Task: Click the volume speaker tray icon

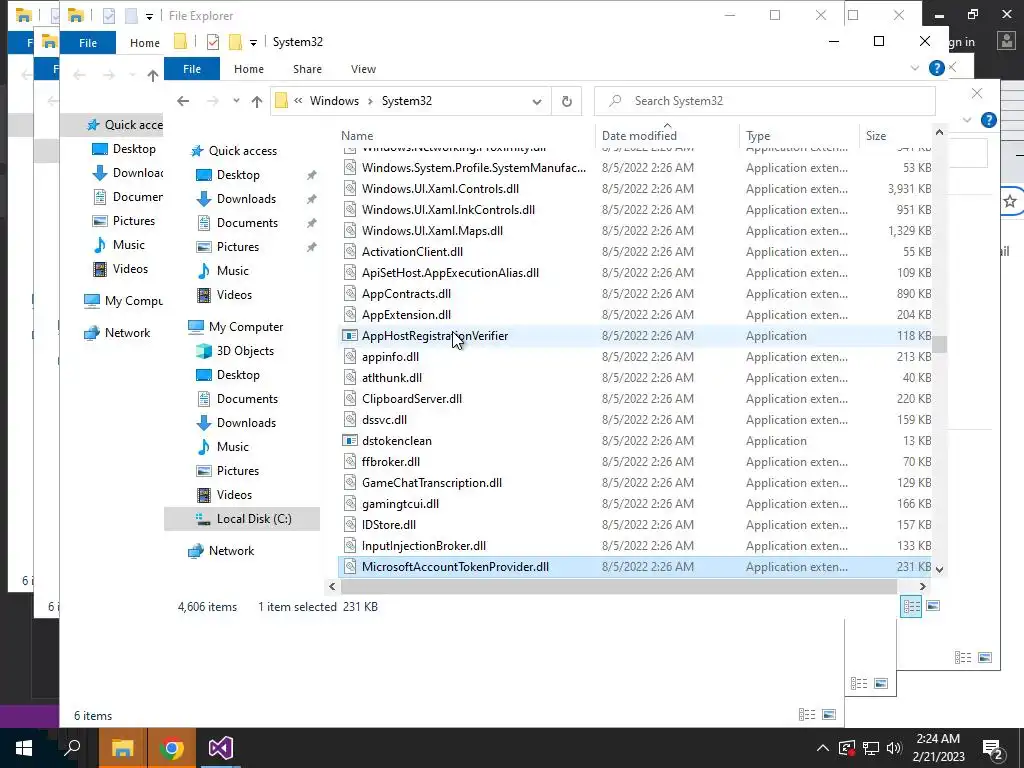Action: click(894, 748)
